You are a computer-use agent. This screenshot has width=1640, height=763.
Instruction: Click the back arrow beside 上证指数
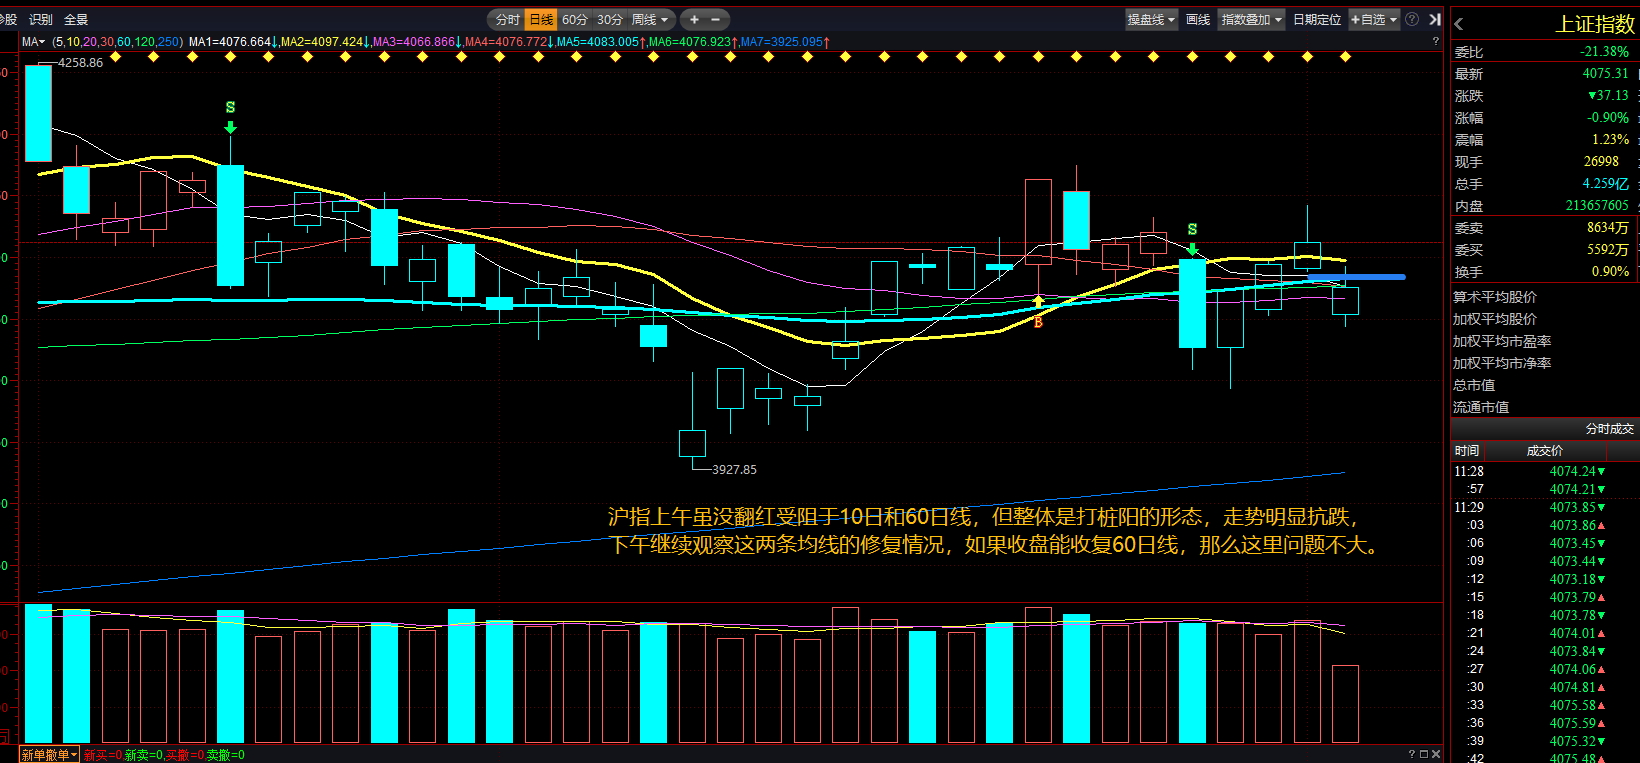click(x=1458, y=24)
